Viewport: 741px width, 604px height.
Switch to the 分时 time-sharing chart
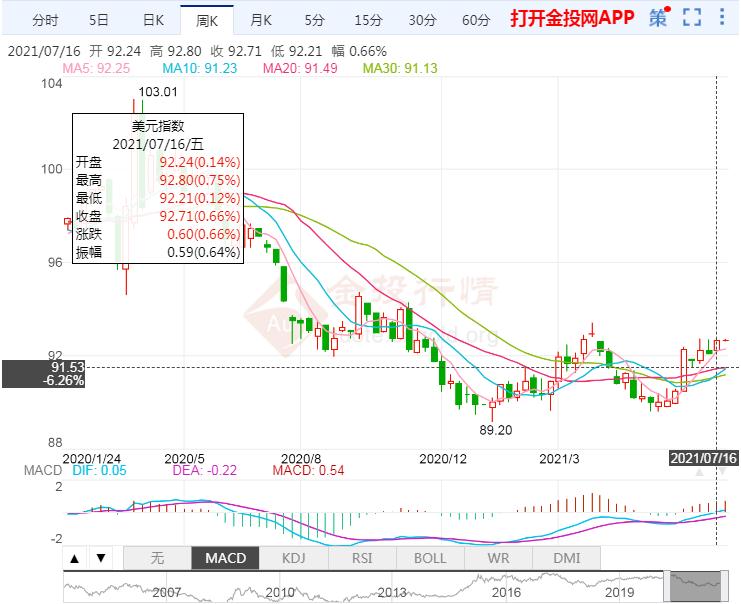tap(45, 19)
